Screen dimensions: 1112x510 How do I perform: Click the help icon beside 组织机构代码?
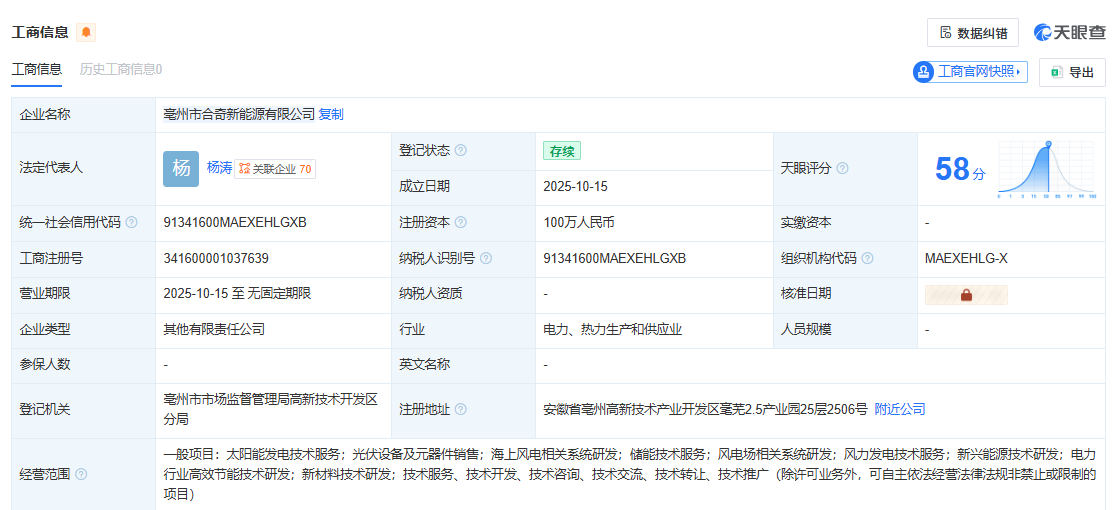[867, 258]
